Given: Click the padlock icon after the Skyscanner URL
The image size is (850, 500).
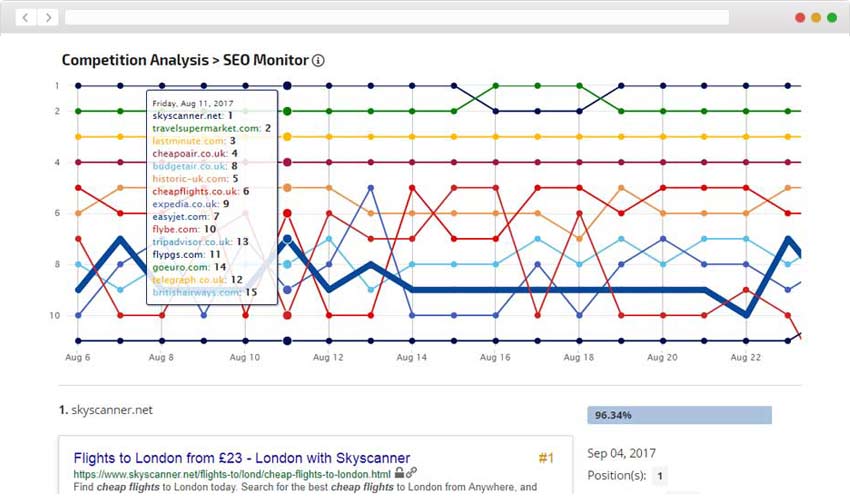Looking at the screenshot, I should (x=399, y=473).
